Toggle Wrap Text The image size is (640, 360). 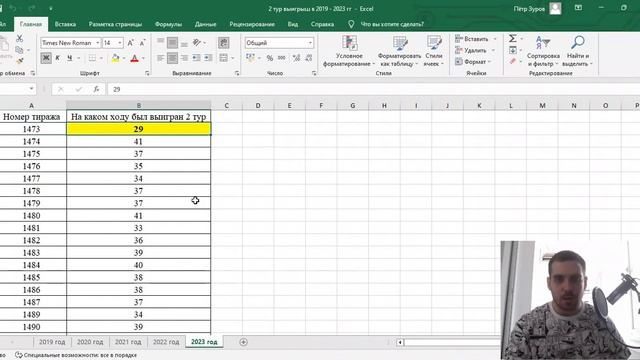[x=223, y=42]
